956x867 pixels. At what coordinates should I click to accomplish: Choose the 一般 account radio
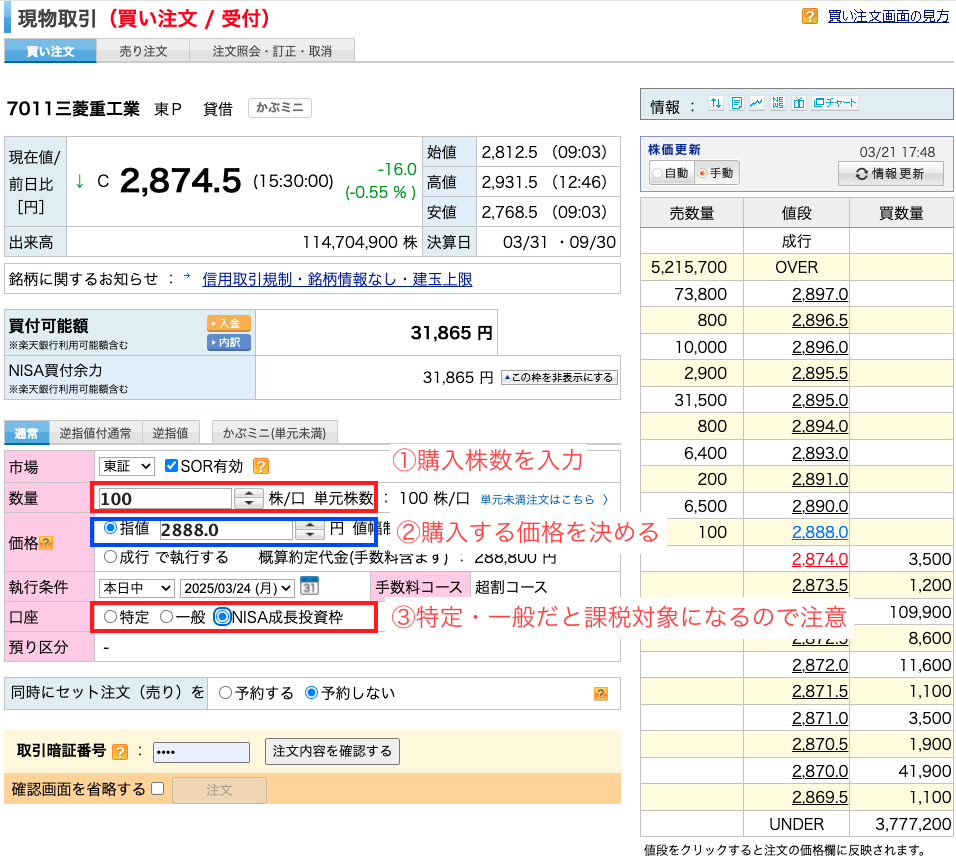[x=166, y=617]
